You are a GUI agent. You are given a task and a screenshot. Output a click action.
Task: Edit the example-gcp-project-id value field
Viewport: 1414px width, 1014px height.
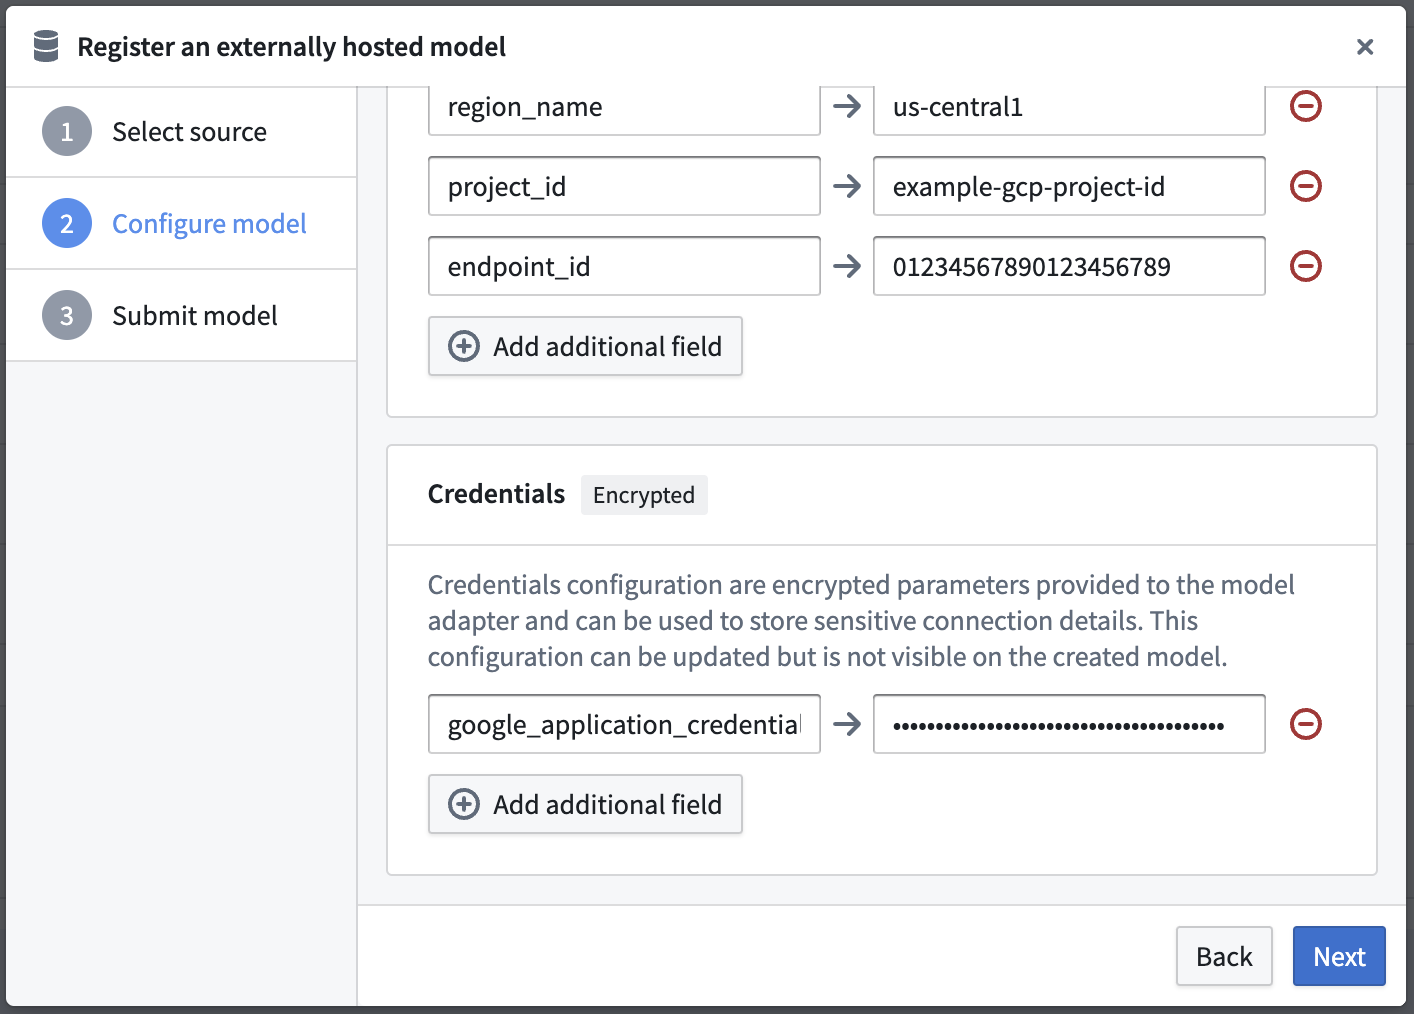point(1069,186)
